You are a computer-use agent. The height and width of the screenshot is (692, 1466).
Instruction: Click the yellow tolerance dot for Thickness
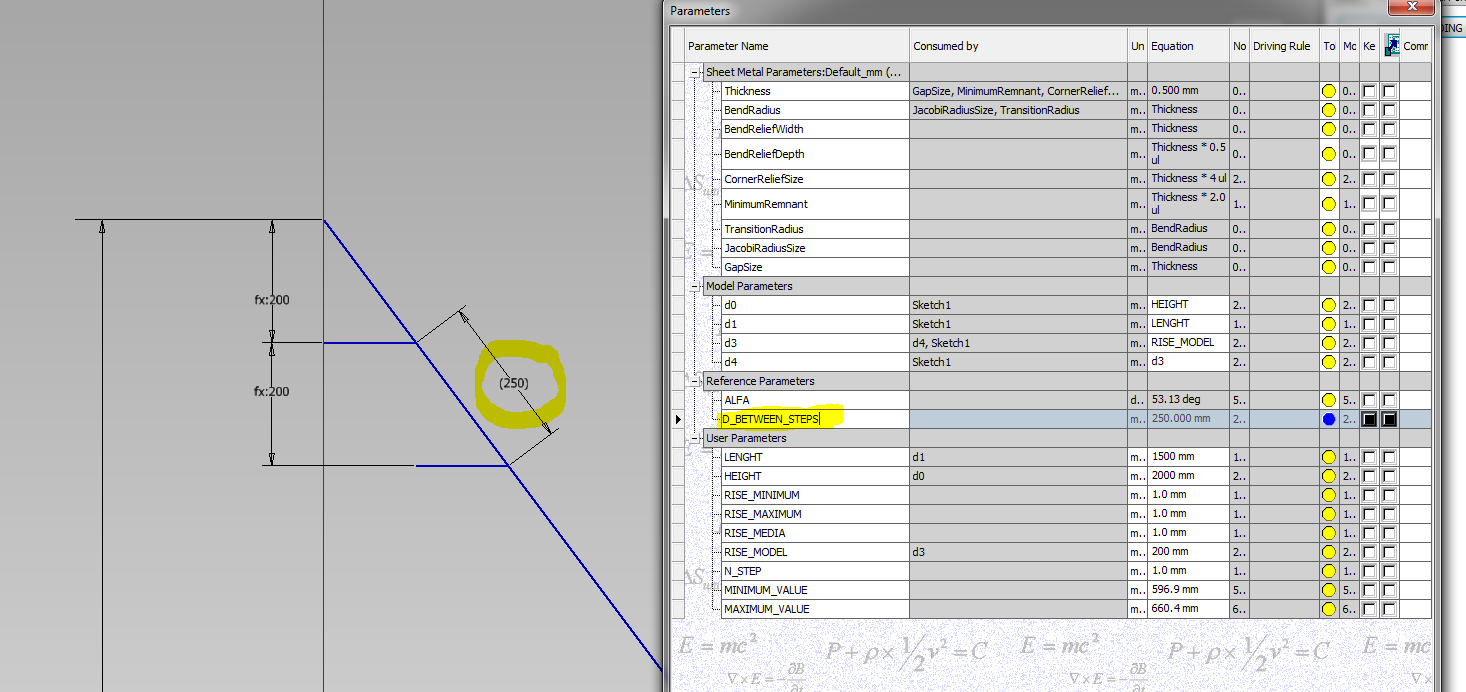pos(1329,90)
